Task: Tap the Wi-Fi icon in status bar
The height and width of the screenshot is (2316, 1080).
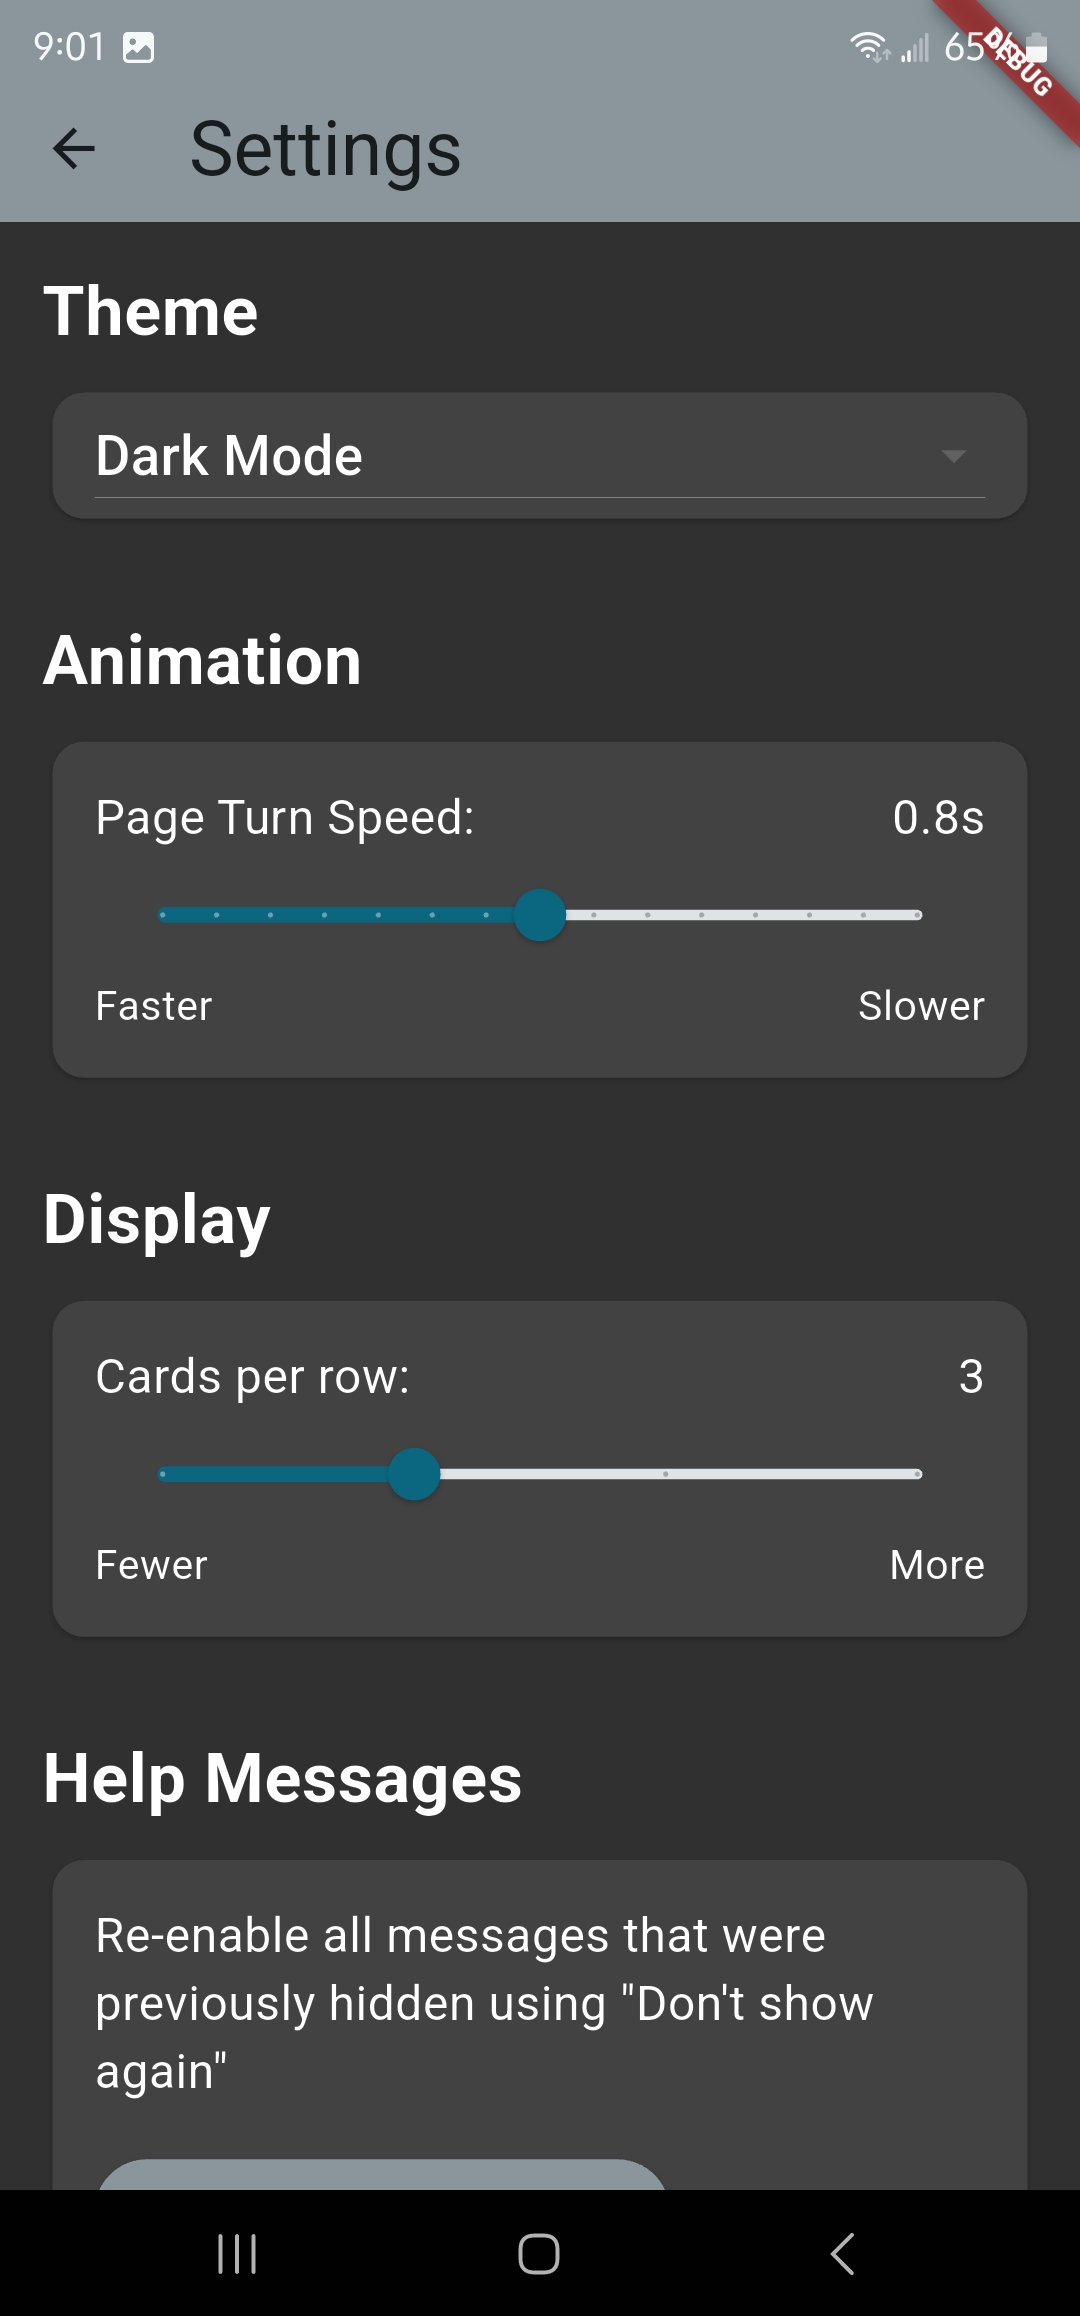Action: [869, 47]
